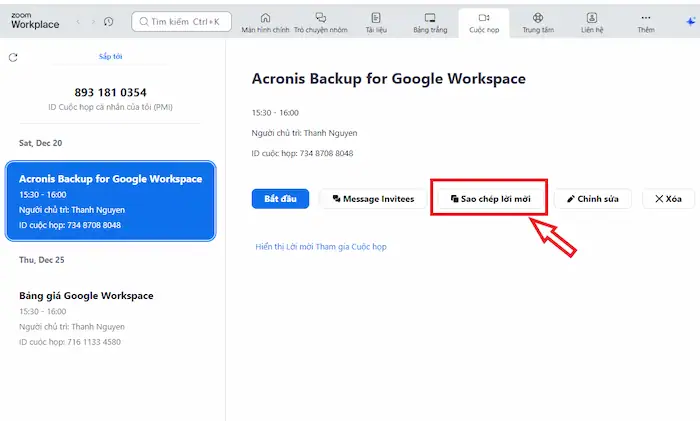Open the Bảng trắng whiteboard tab
Viewport: 700px width, 421px height.
(430, 22)
